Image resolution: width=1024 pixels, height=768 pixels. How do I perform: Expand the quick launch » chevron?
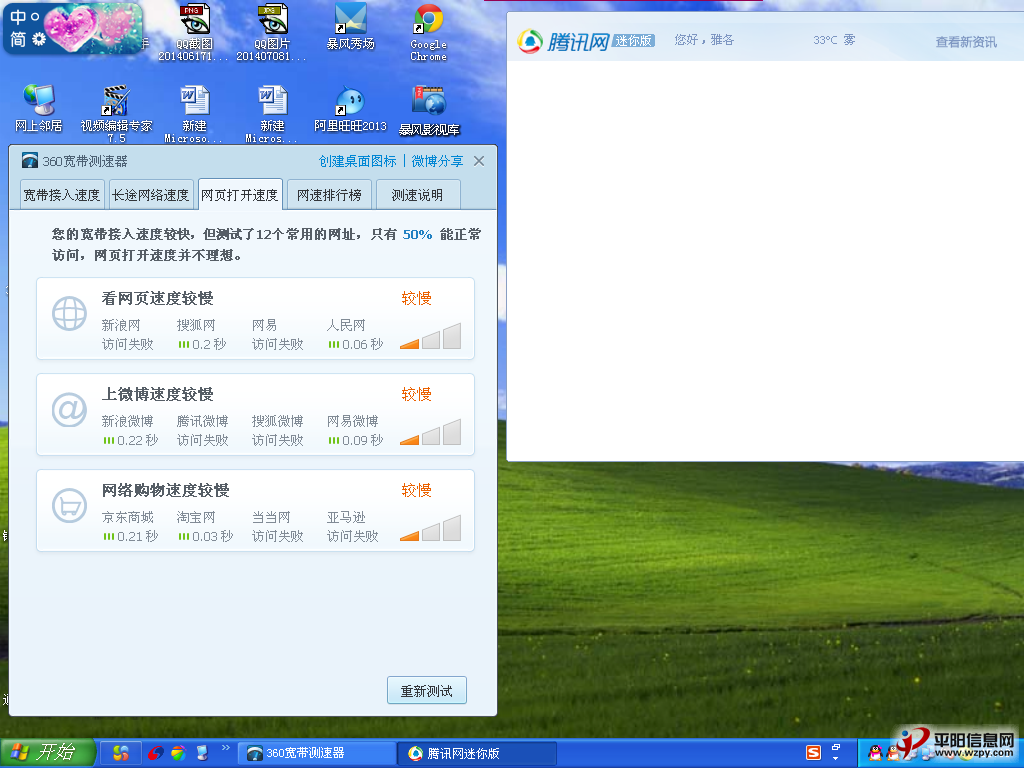(x=226, y=748)
